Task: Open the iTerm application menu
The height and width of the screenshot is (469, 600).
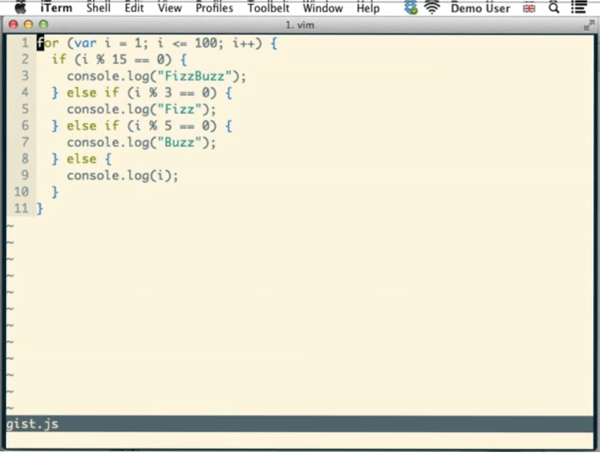Action: tap(56, 8)
